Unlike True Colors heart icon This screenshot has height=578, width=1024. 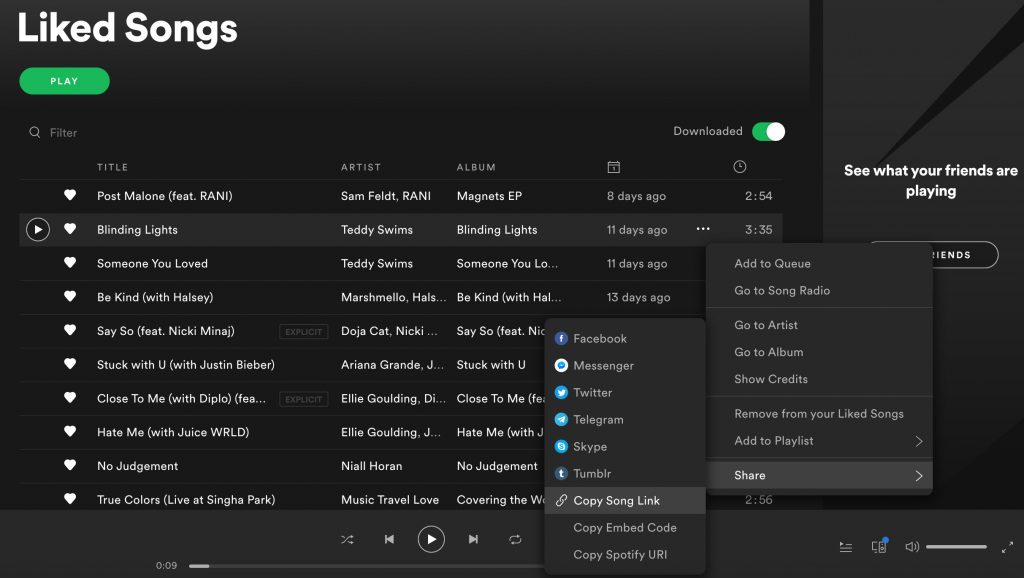click(x=70, y=498)
